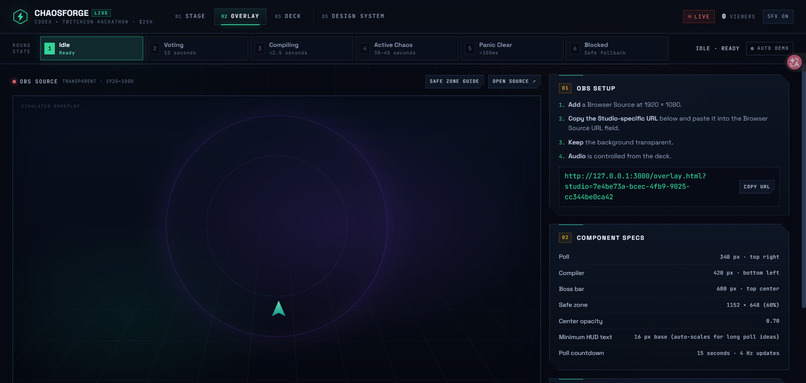Click the Safe zone spec row

click(669, 305)
